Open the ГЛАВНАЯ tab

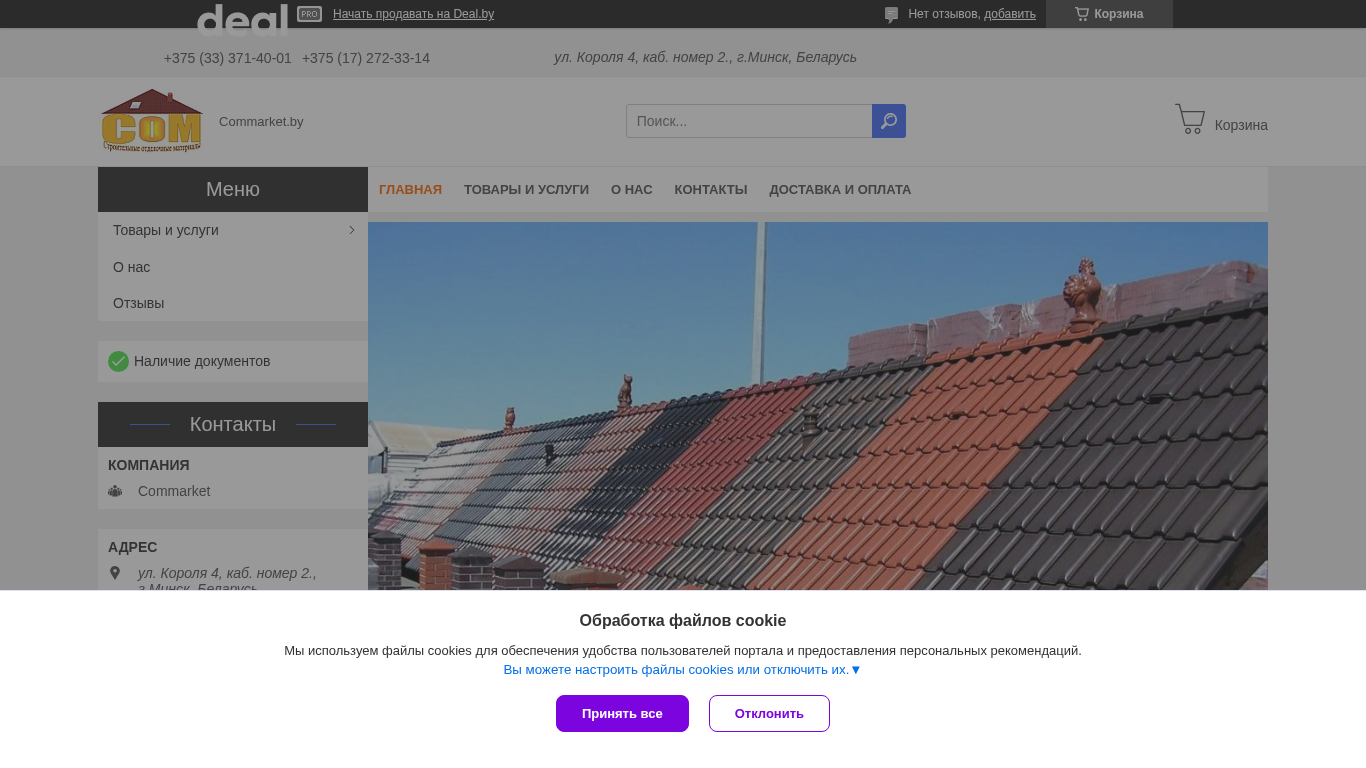[x=410, y=190]
